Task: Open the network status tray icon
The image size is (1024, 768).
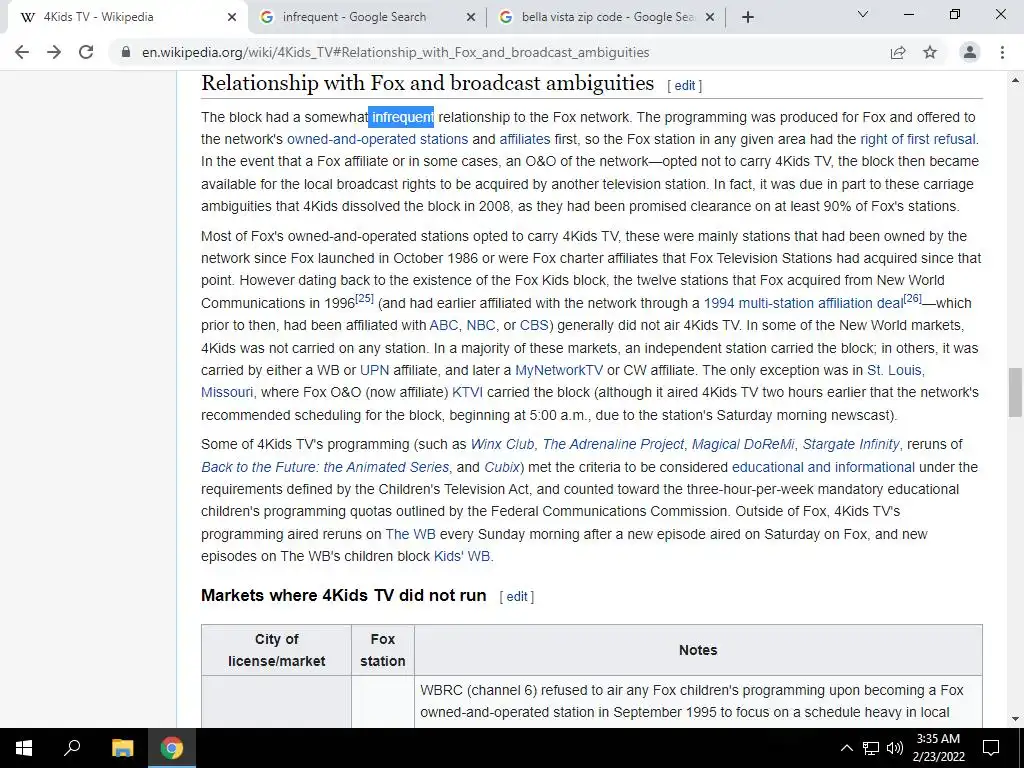Action: [x=871, y=748]
